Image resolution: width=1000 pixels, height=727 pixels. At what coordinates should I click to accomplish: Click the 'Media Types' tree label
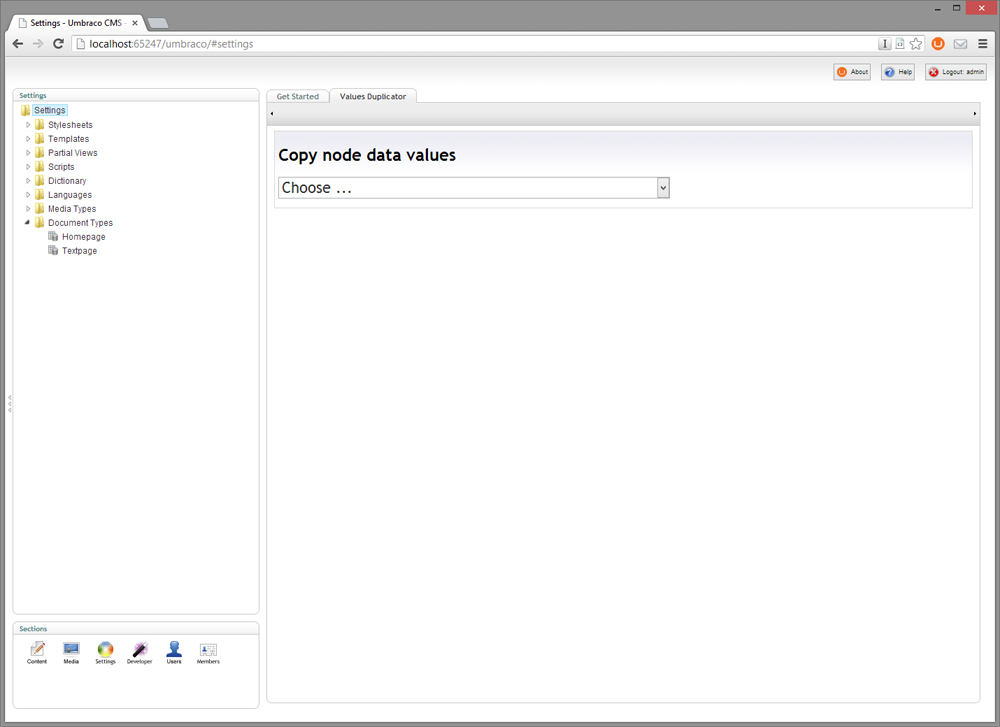(72, 209)
